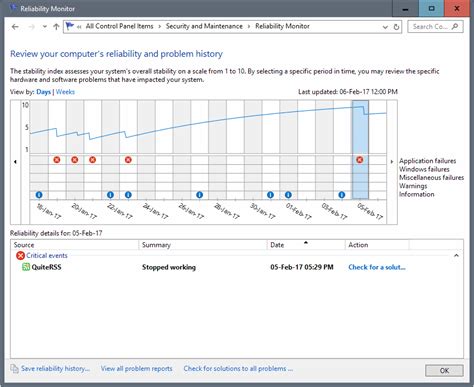Open Check for a solution link for QuiteRSS
The width and height of the screenshot is (474, 387).
click(x=377, y=267)
